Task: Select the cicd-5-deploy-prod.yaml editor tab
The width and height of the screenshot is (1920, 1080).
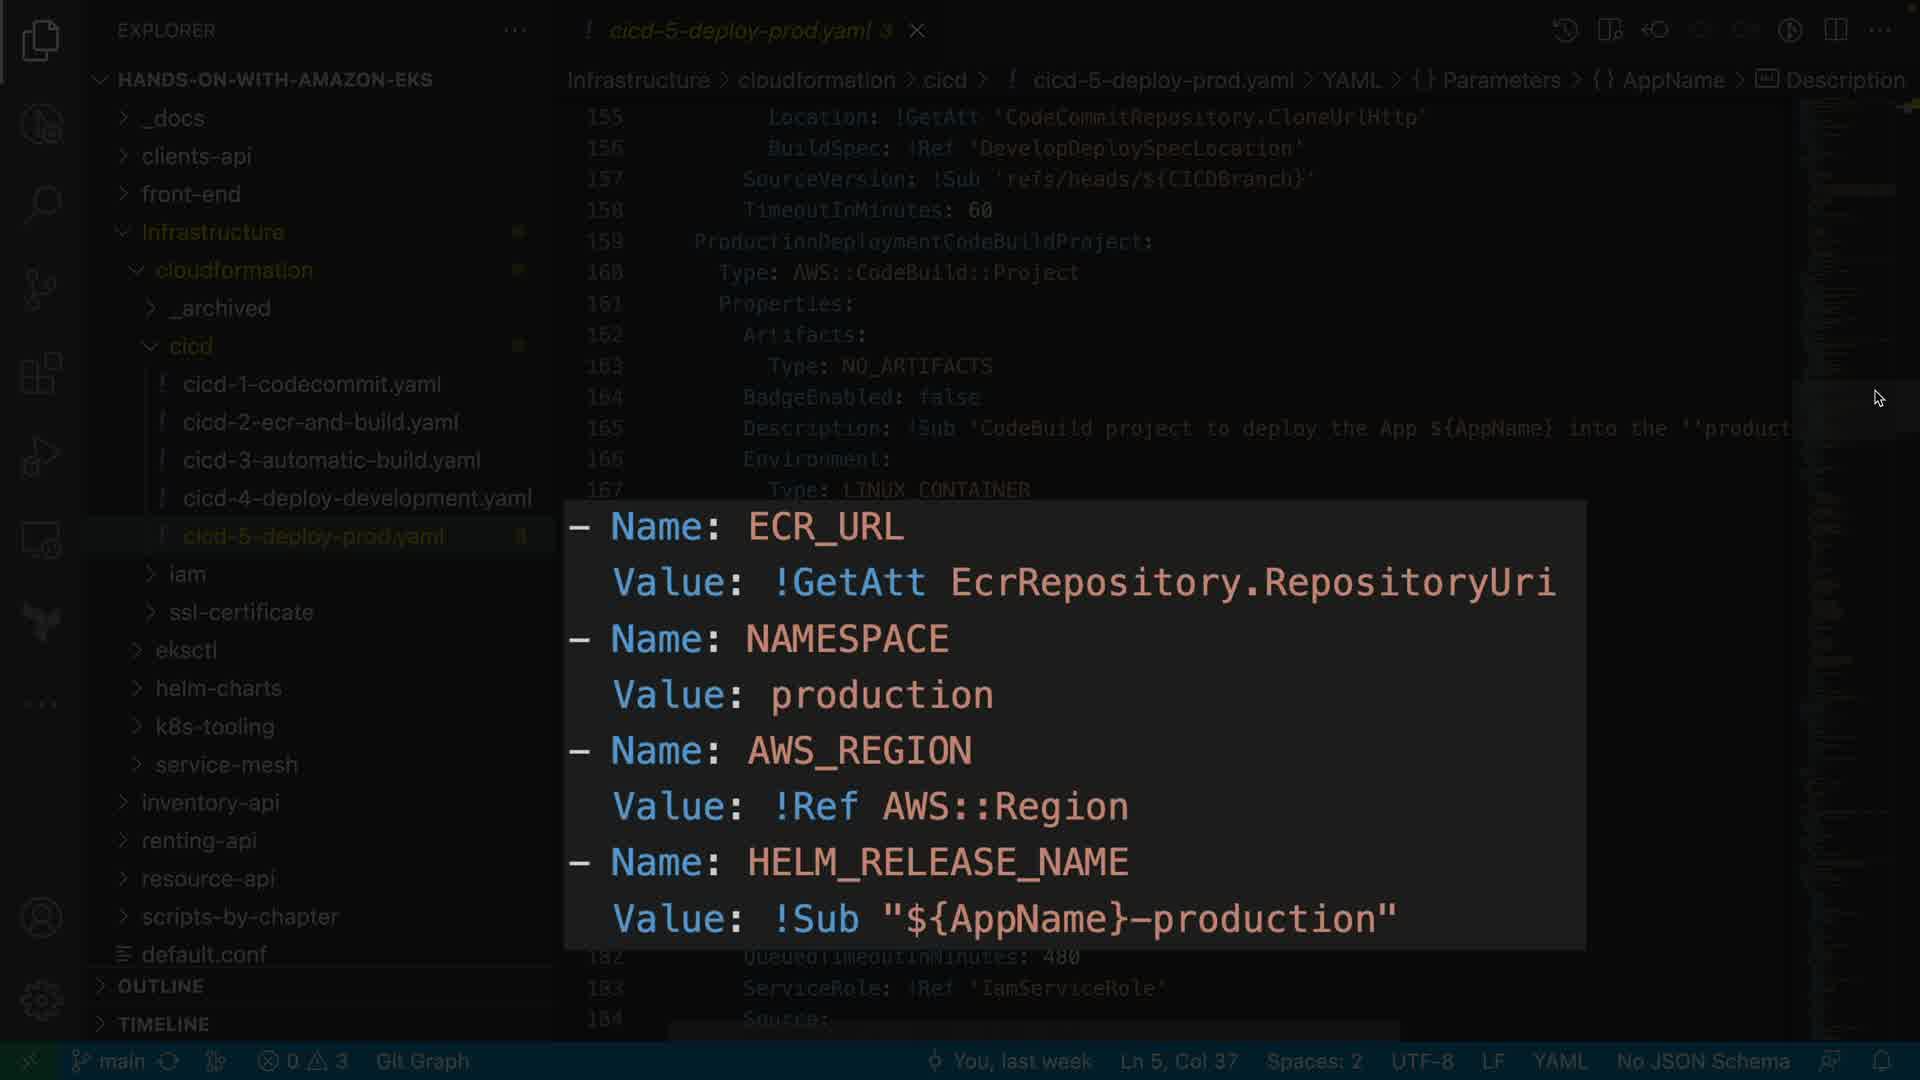Action: pos(740,31)
